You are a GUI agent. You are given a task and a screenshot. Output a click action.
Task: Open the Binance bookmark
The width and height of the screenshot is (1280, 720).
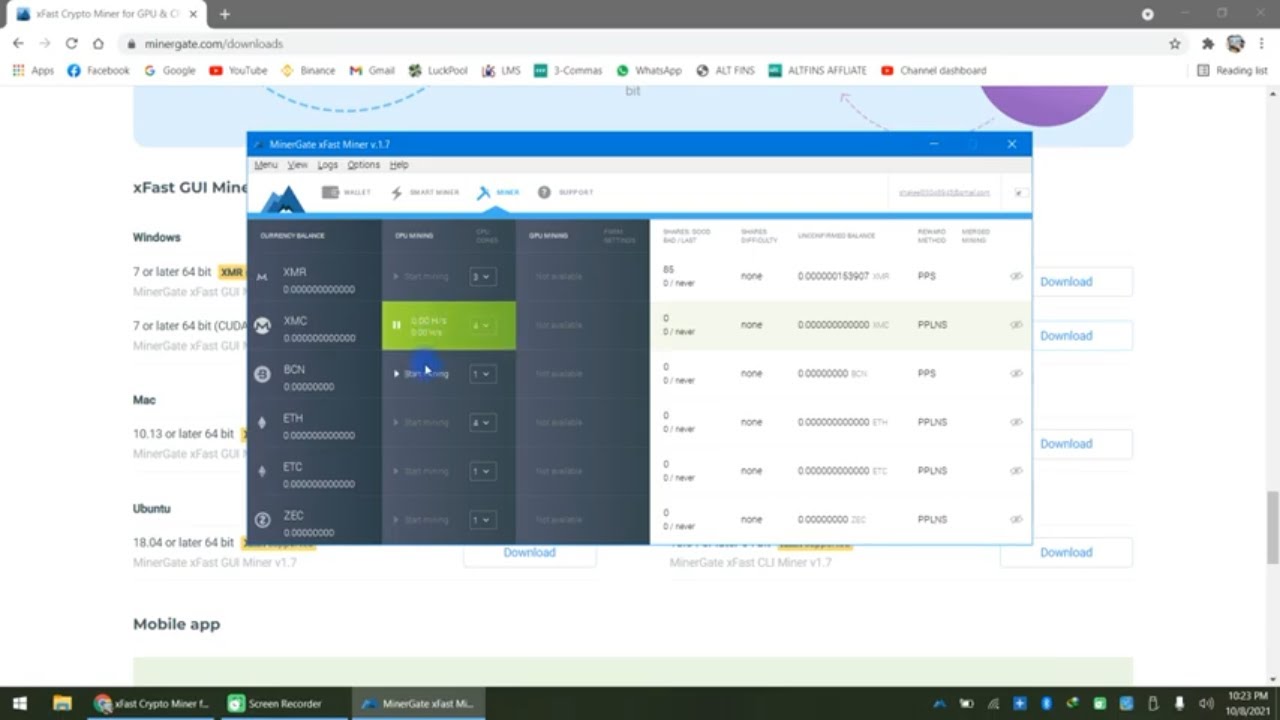(308, 71)
